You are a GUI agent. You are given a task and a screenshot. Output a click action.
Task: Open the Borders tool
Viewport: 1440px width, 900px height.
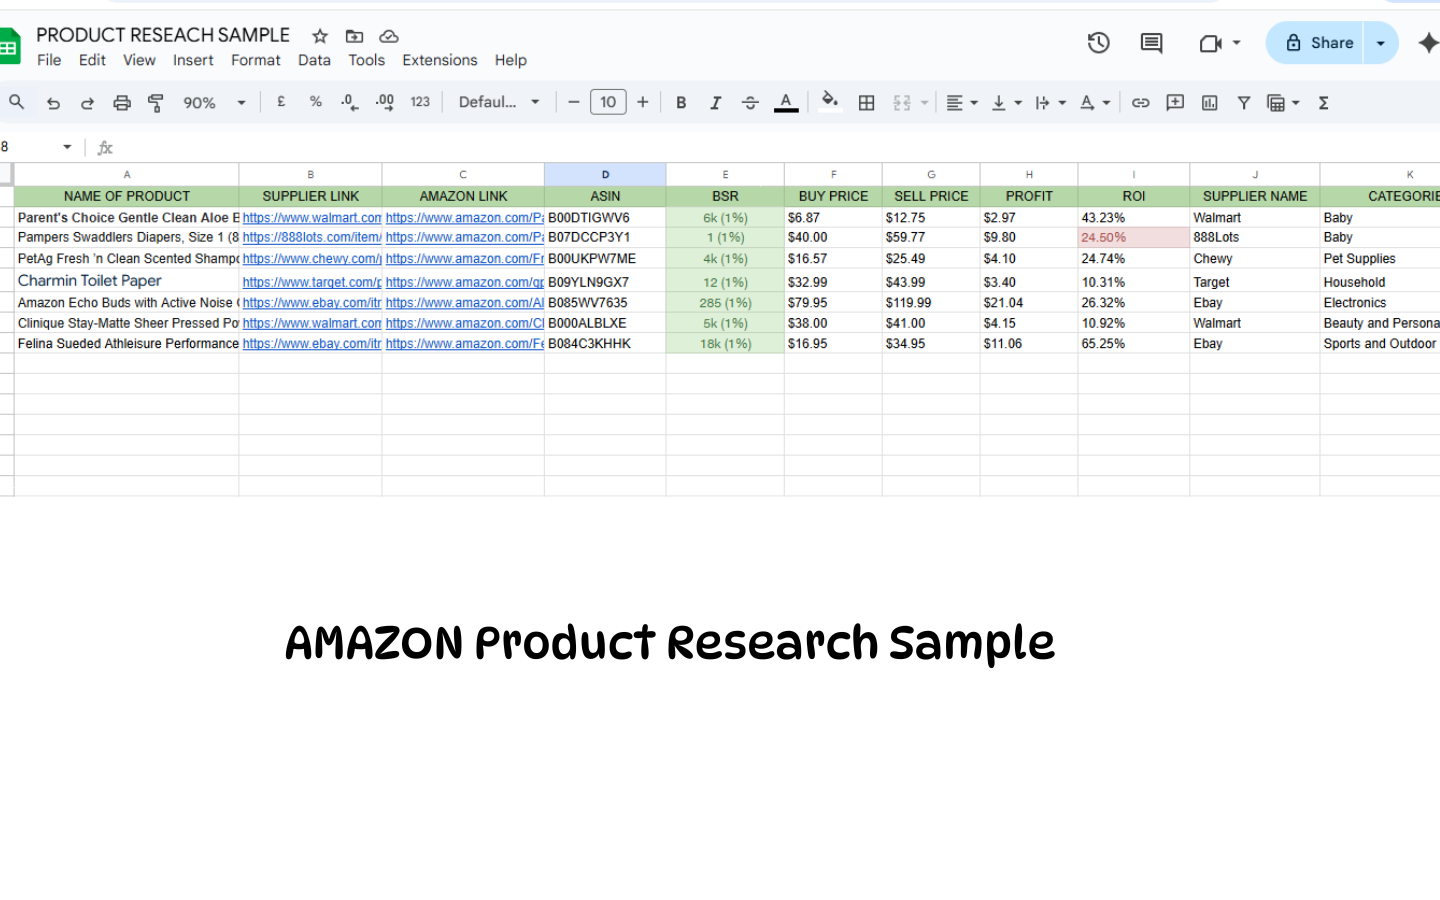[867, 103]
